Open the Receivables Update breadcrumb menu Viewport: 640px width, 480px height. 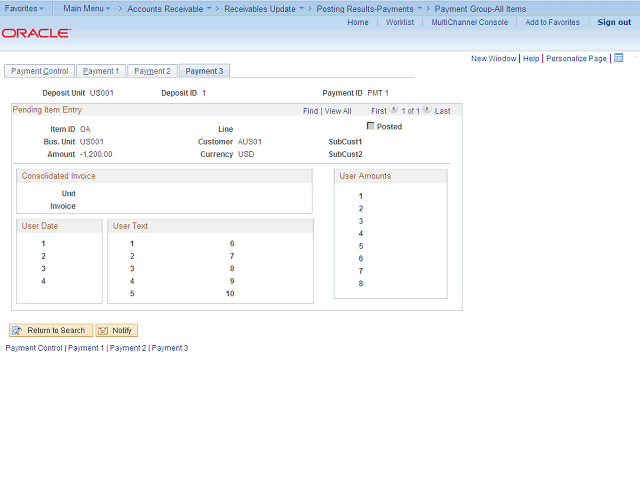264,8
